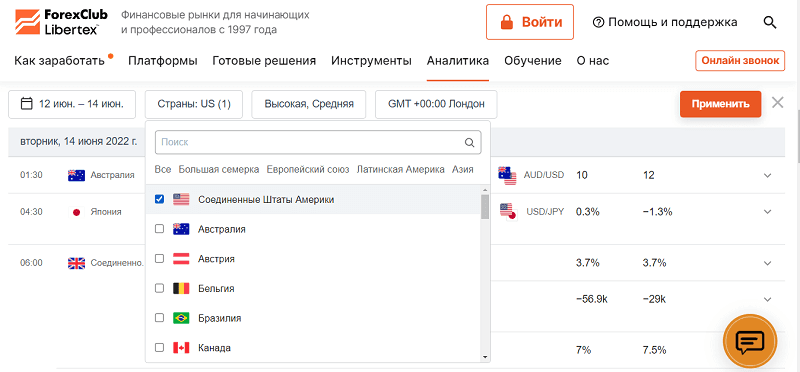Screen dimensions: 800x372
Task: Open GMT +00:00 Лондон timezone dropdown
Action: coord(436,104)
